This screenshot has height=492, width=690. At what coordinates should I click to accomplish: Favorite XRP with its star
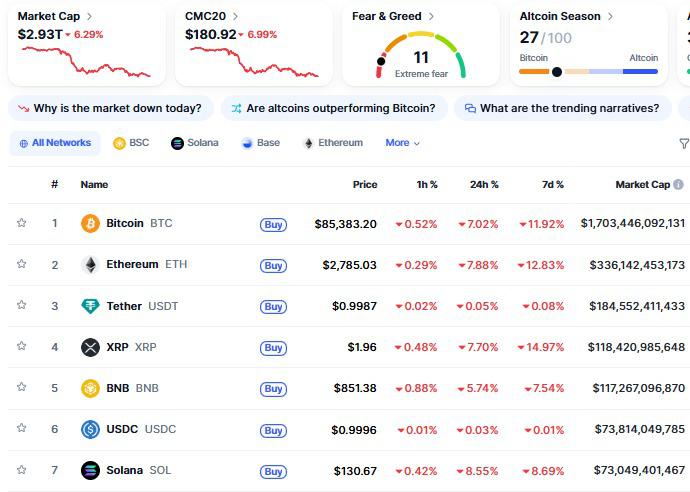pyautogui.click(x=21, y=347)
